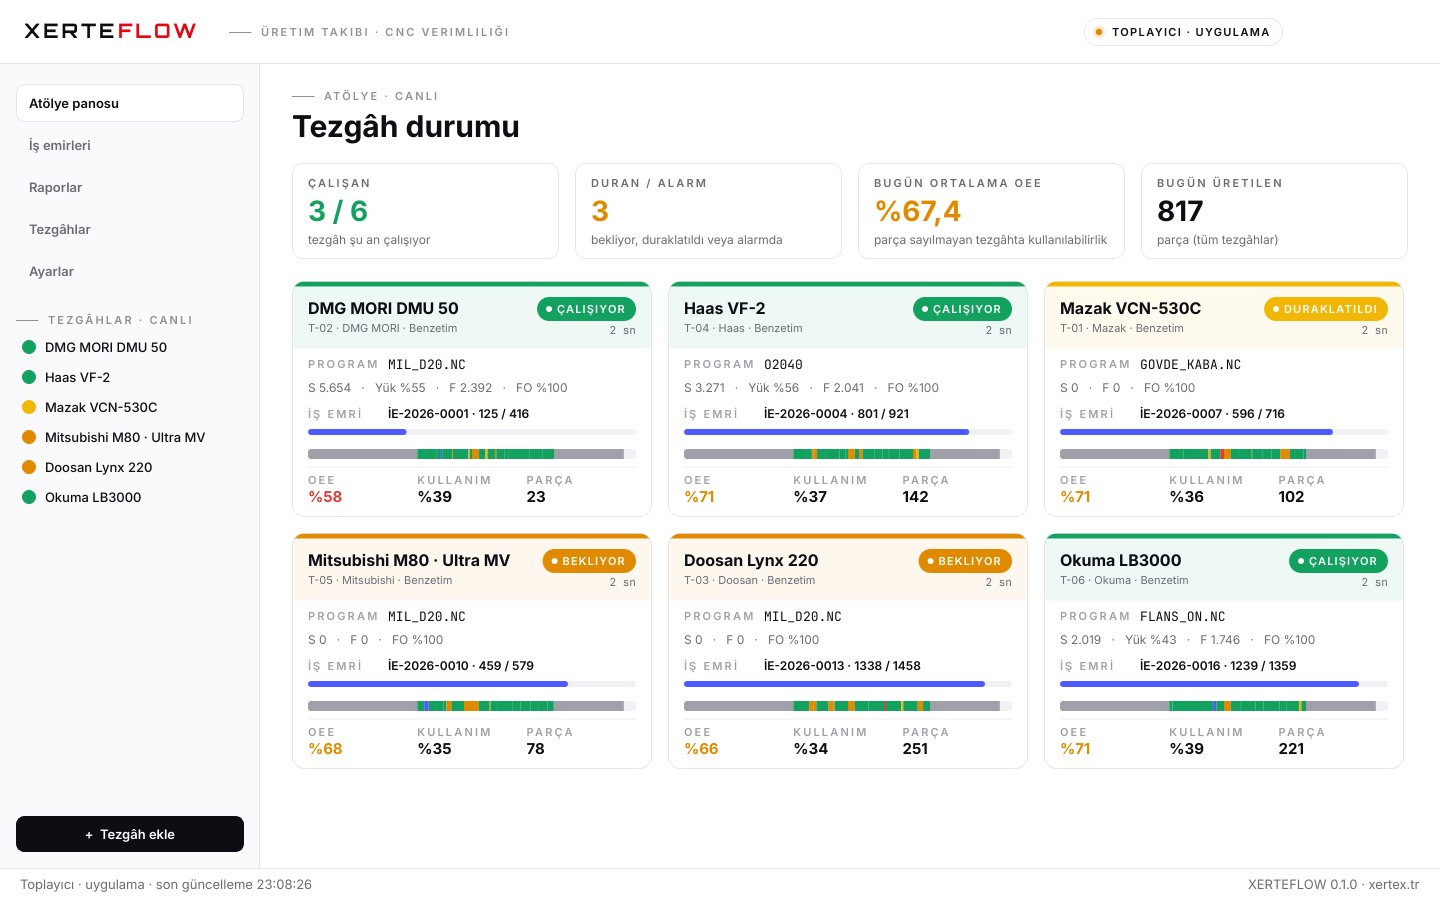Click the BUGÜN ORTALAMA OEE %67,4 value
This screenshot has height=900, width=1440.
pyautogui.click(x=917, y=211)
